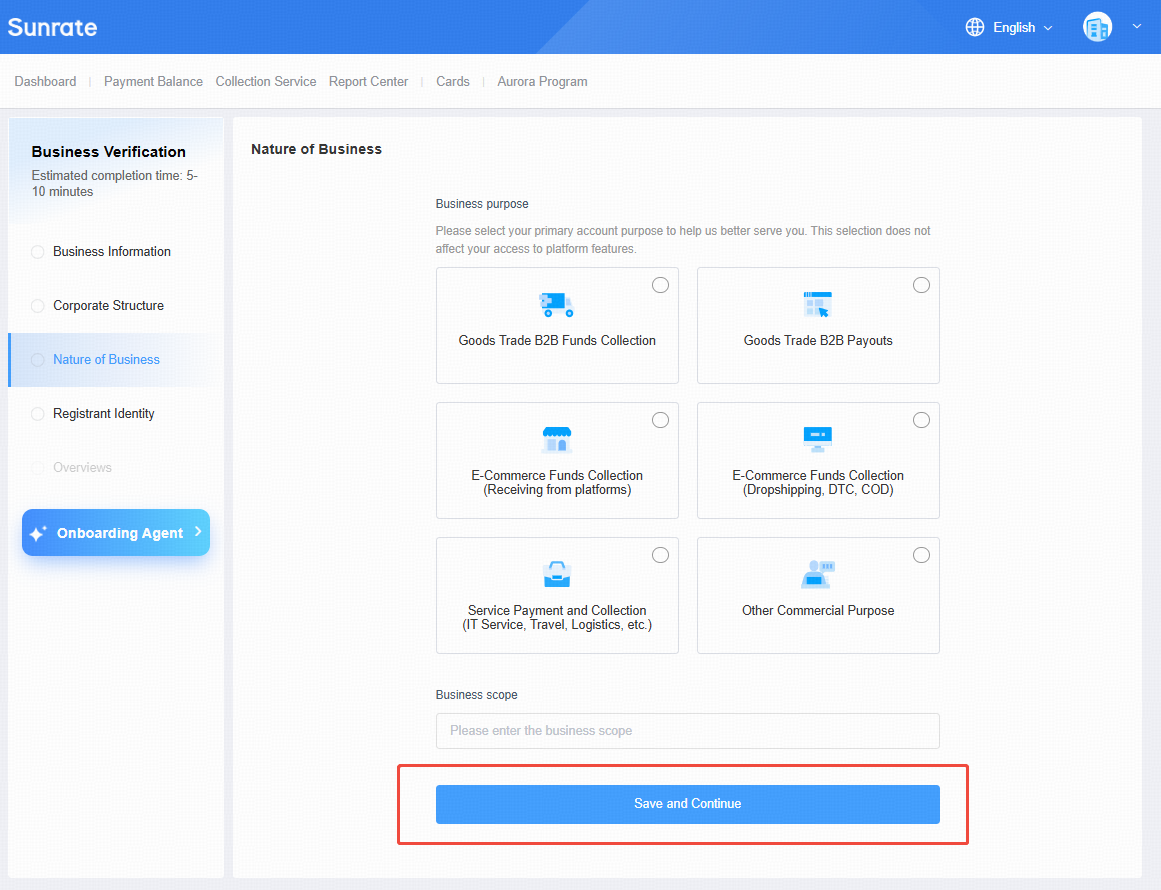Expand the account menu chevron
This screenshot has height=890, width=1161.
click(1137, 27)
